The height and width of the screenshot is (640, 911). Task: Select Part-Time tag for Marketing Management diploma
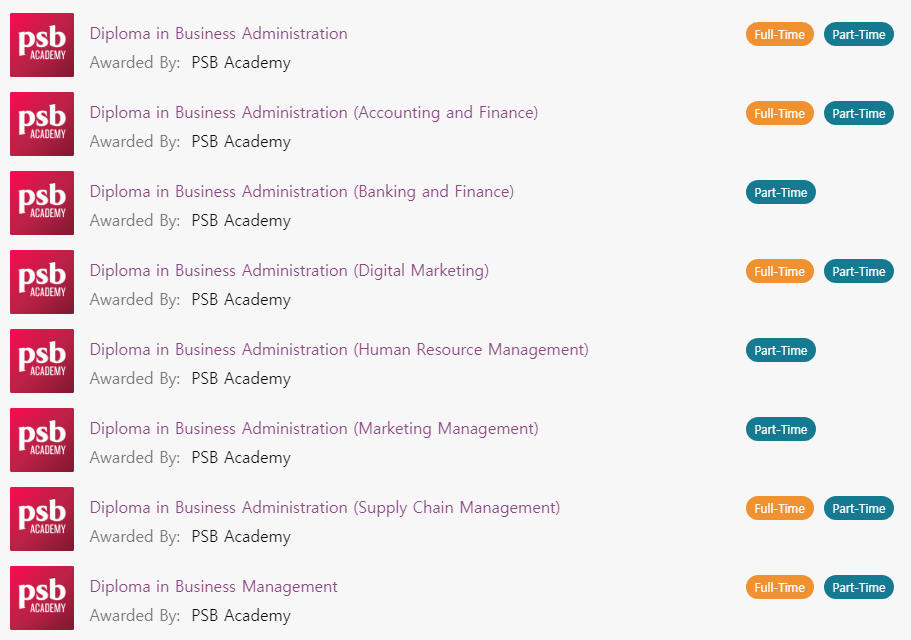(x=781, y=429)
